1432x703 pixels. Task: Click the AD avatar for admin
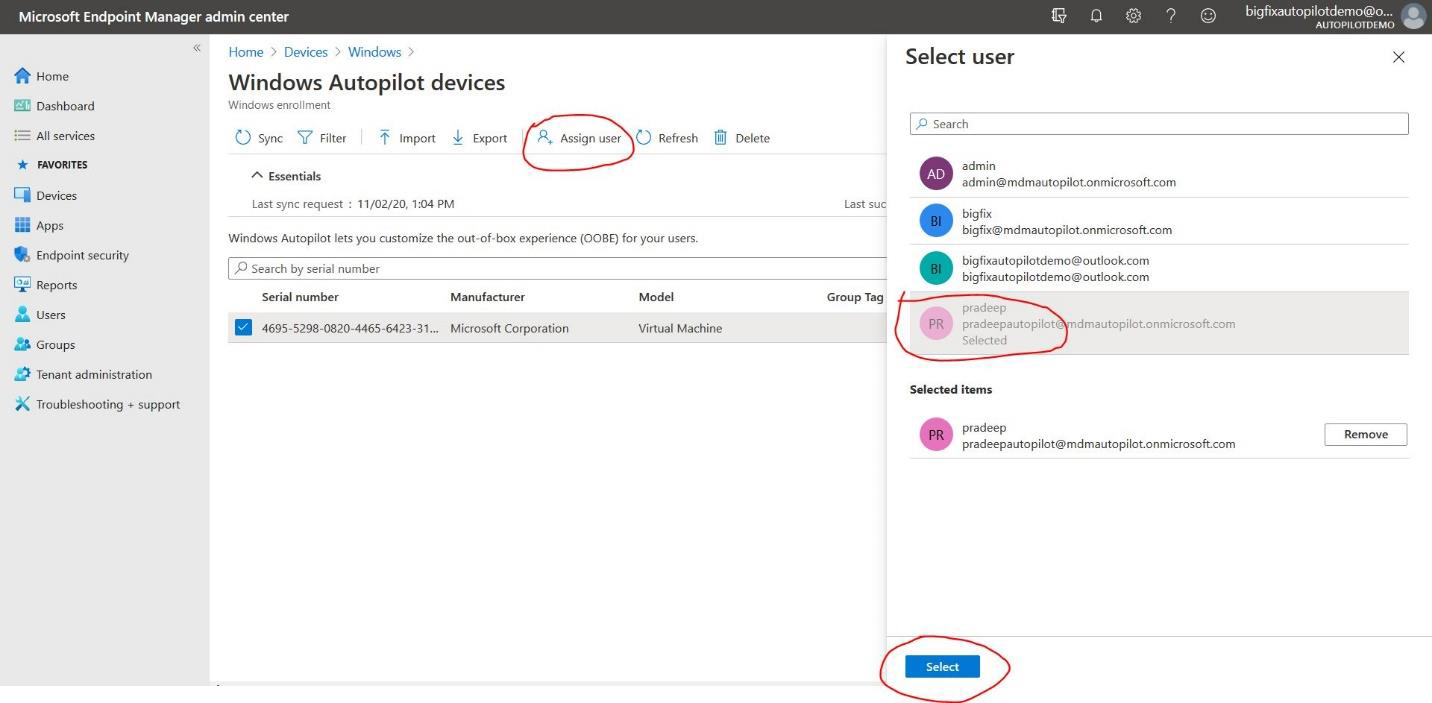point(936,174)
